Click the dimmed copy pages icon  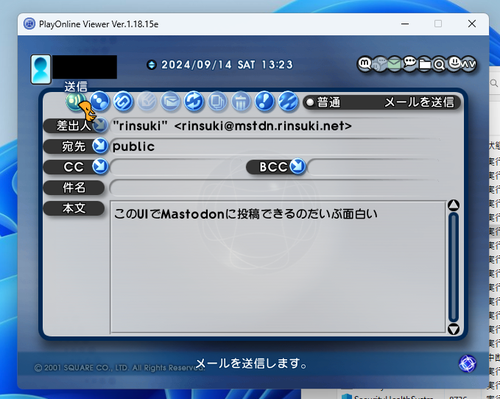(218, 101)
